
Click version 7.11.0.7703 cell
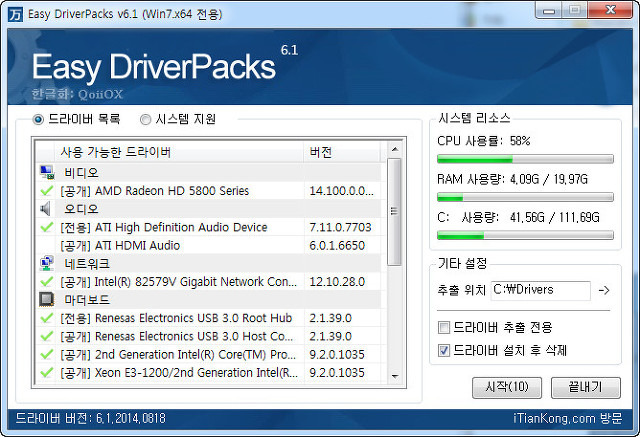[340, 227]
